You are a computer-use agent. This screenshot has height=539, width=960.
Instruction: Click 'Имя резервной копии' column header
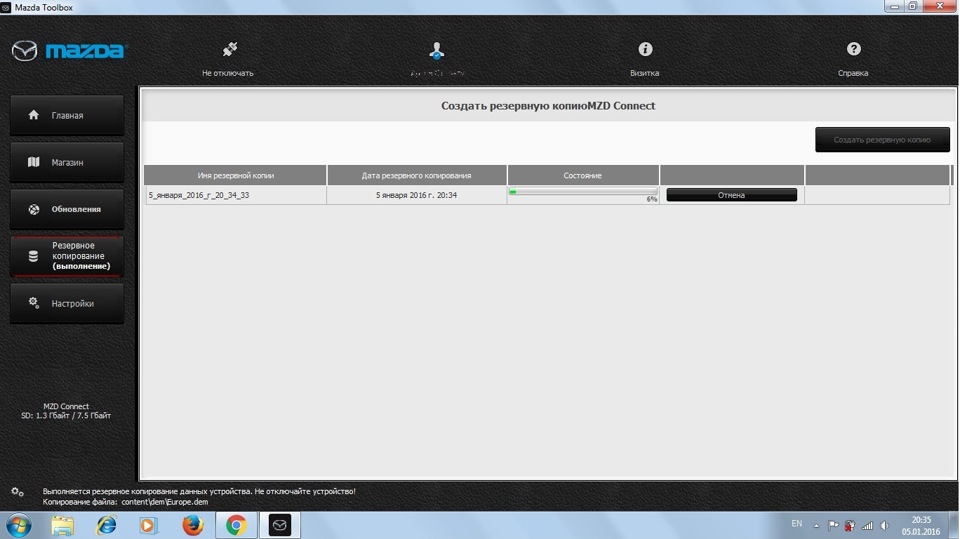coord(235,175)
